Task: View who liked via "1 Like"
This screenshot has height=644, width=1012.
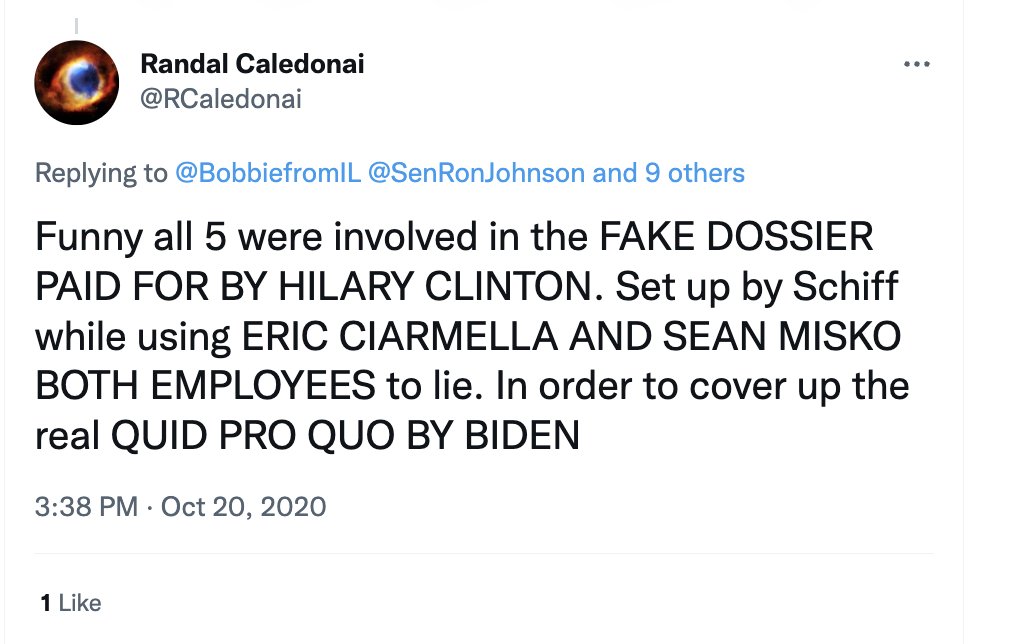Action: point(71,603)
